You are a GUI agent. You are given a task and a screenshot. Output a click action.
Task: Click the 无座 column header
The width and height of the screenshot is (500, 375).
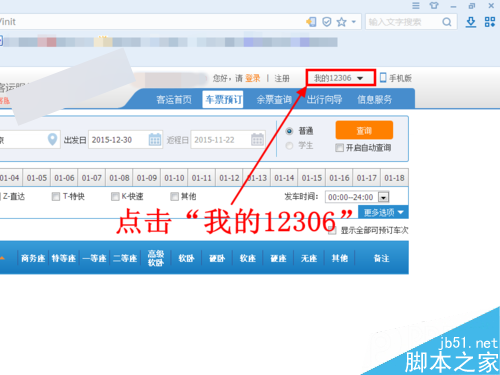[x=309, y=258]
